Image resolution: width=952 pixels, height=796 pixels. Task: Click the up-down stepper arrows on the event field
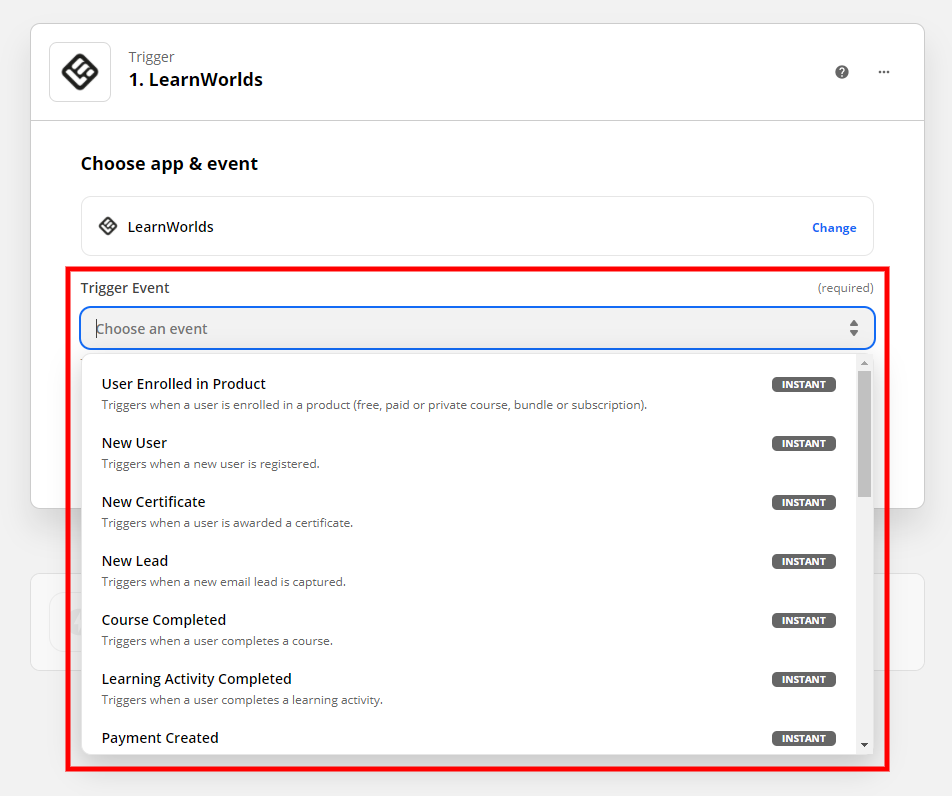[853, 328]
